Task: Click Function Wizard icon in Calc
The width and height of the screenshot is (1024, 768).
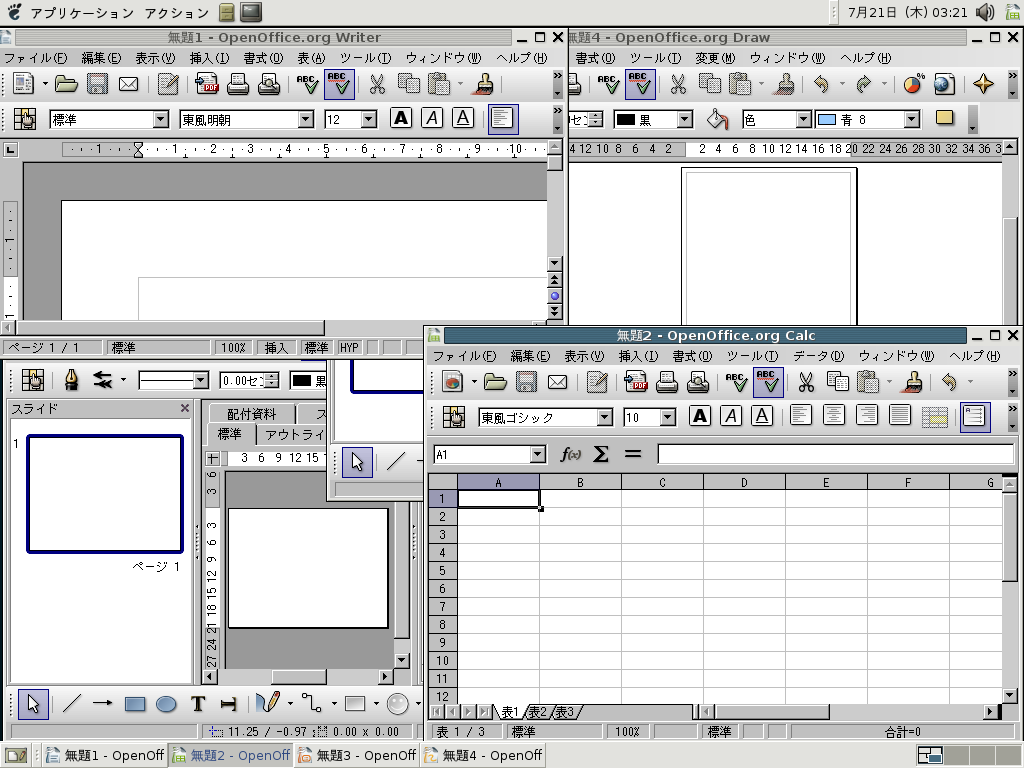Action: pyautogui.click(x=570, y=454)
